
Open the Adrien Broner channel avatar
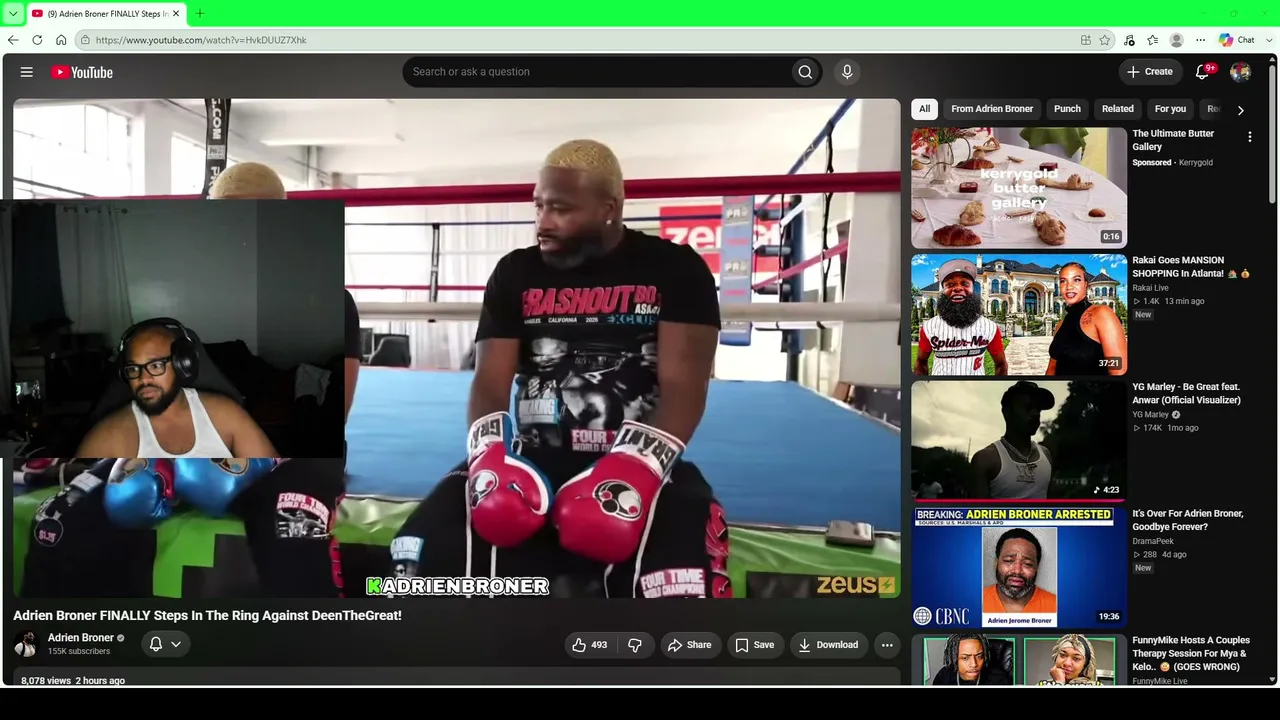pos(26,644)
